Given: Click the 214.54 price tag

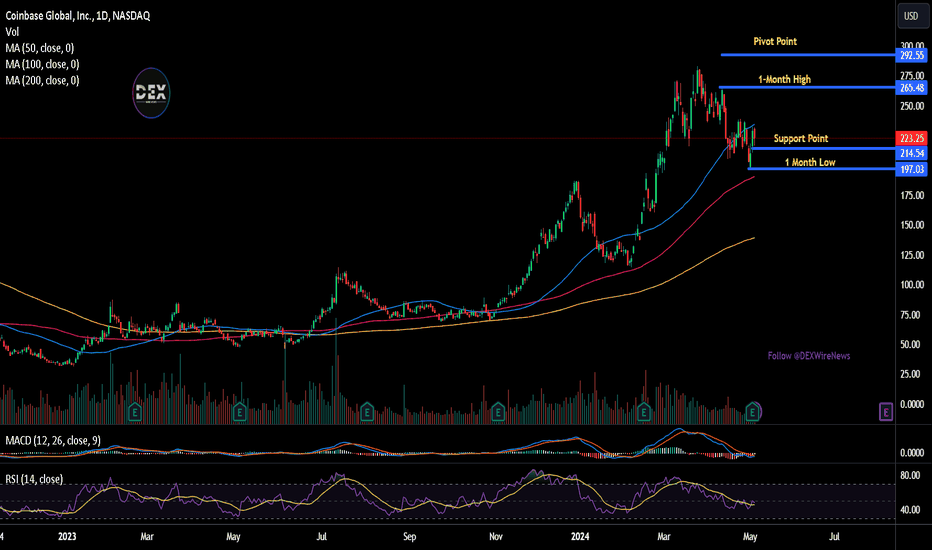Looking at the screenshot, I should (x=912, y=153).
